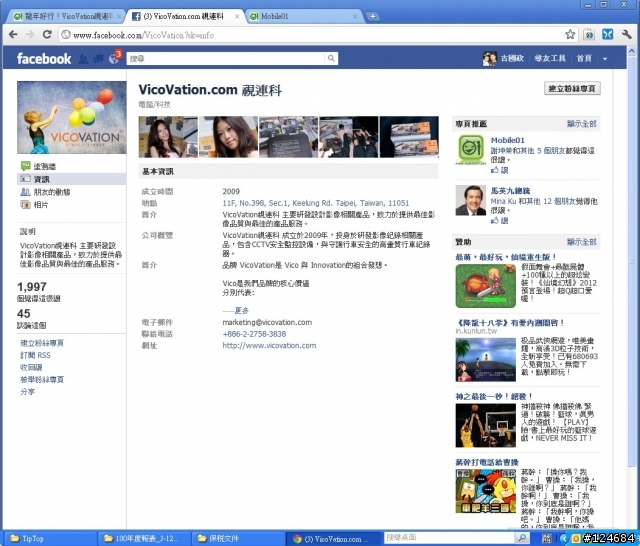Click the taskbar desktop search field
Viewport: 640px width, 546px height.
coord(450,538)
